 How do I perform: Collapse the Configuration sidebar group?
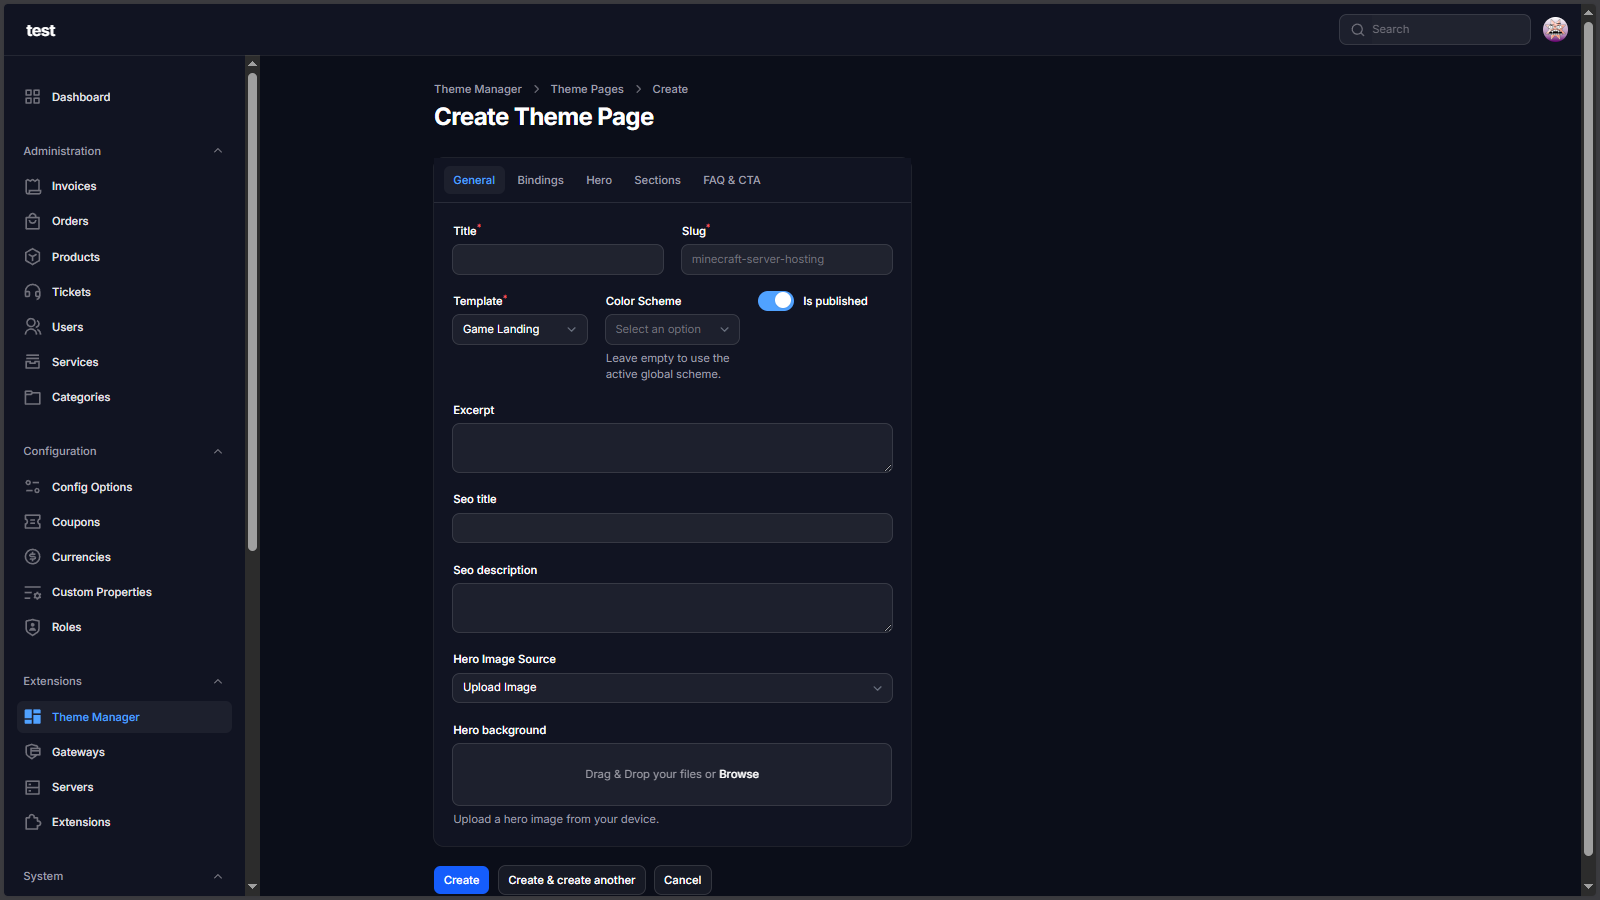pos(218,451)
